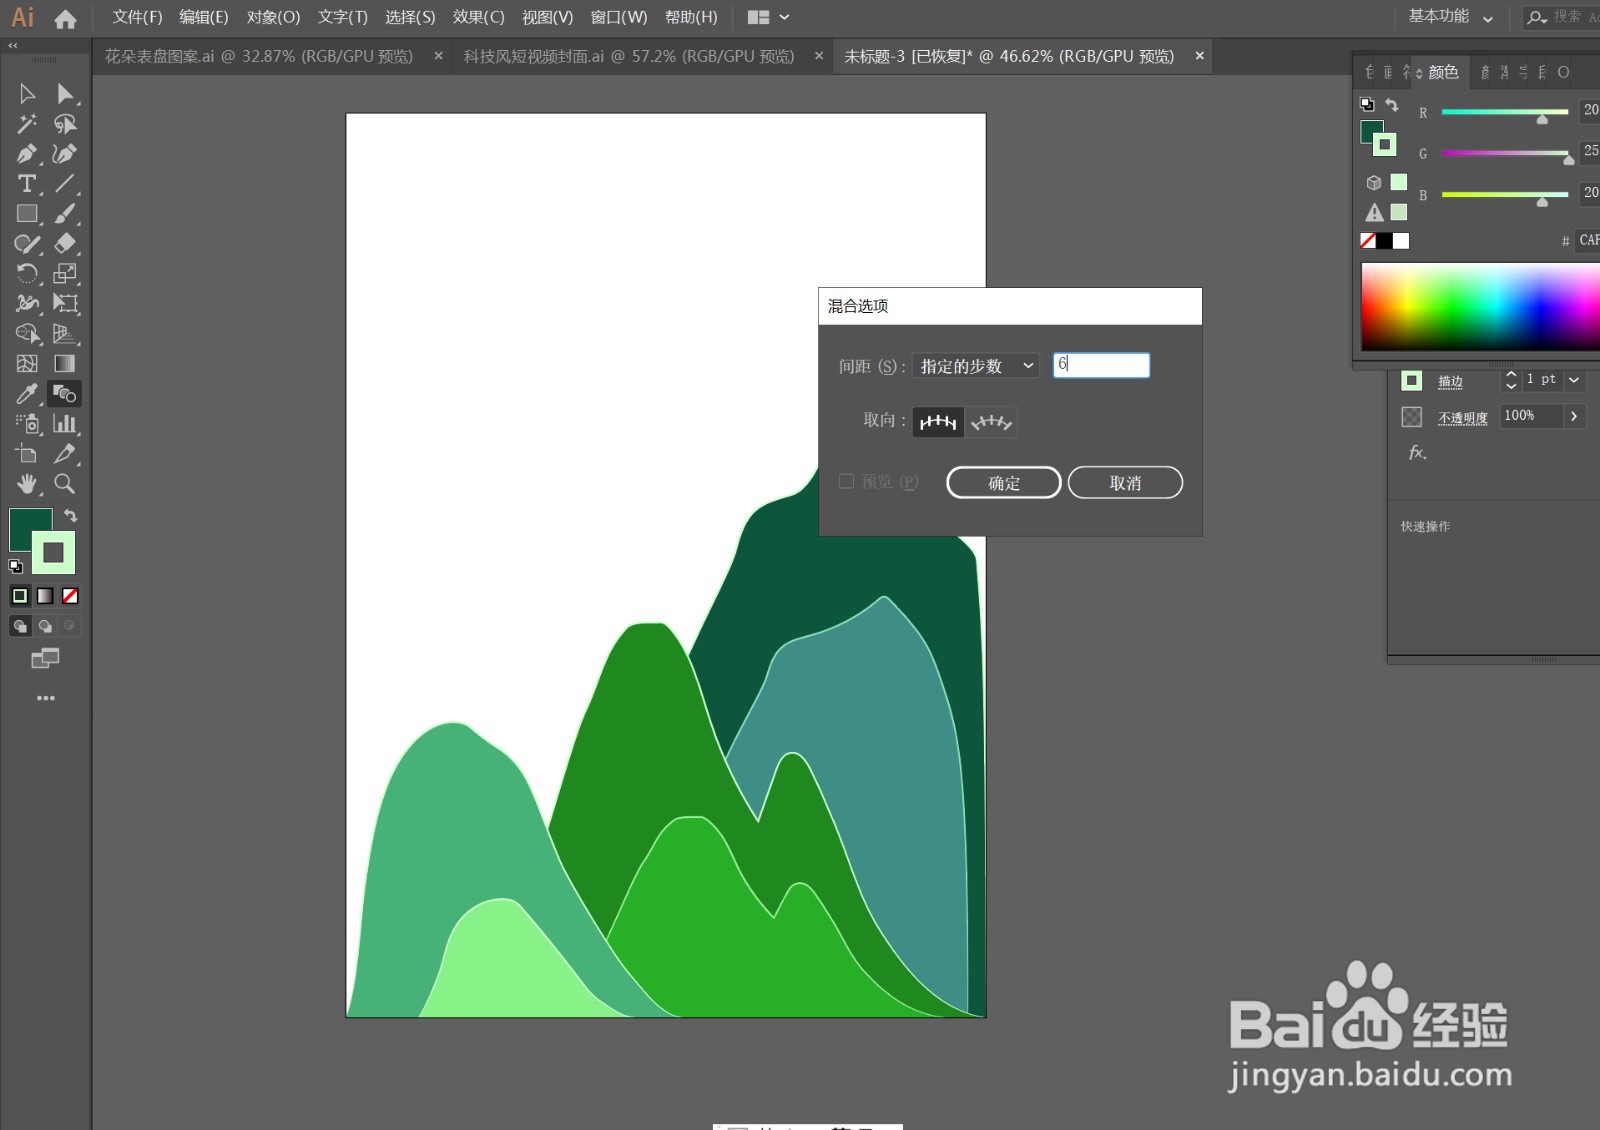Select the Direct Selection tool

point(65,94)
